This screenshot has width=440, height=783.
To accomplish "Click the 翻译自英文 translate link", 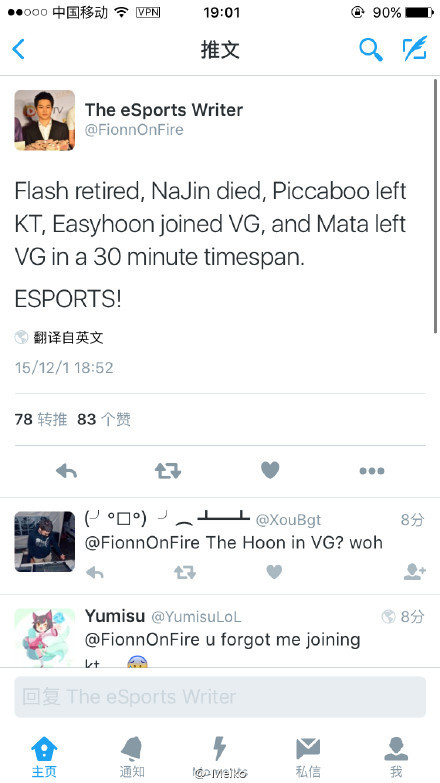I will point(68,338).
